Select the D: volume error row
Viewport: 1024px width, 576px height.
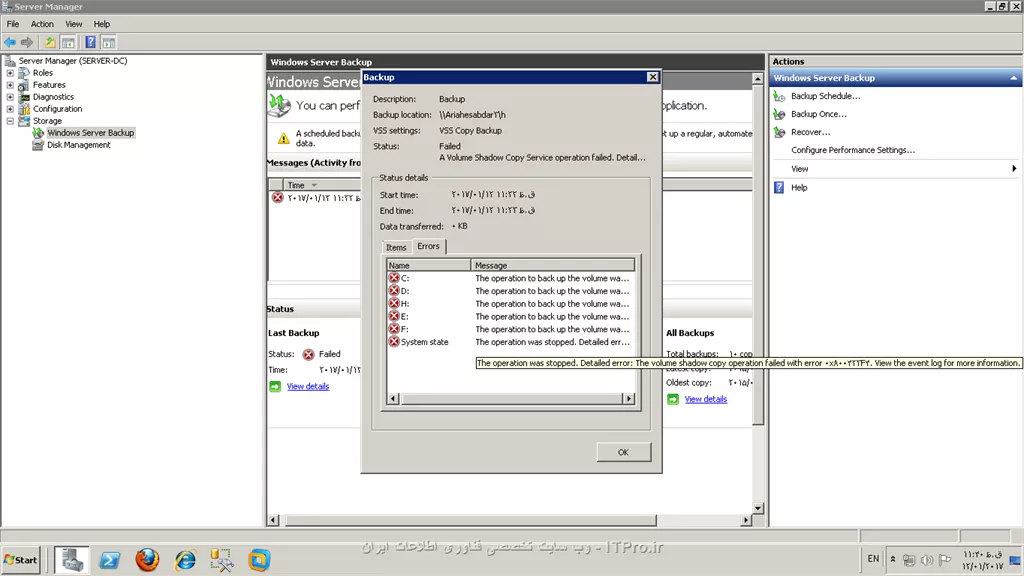pos(510,291)
